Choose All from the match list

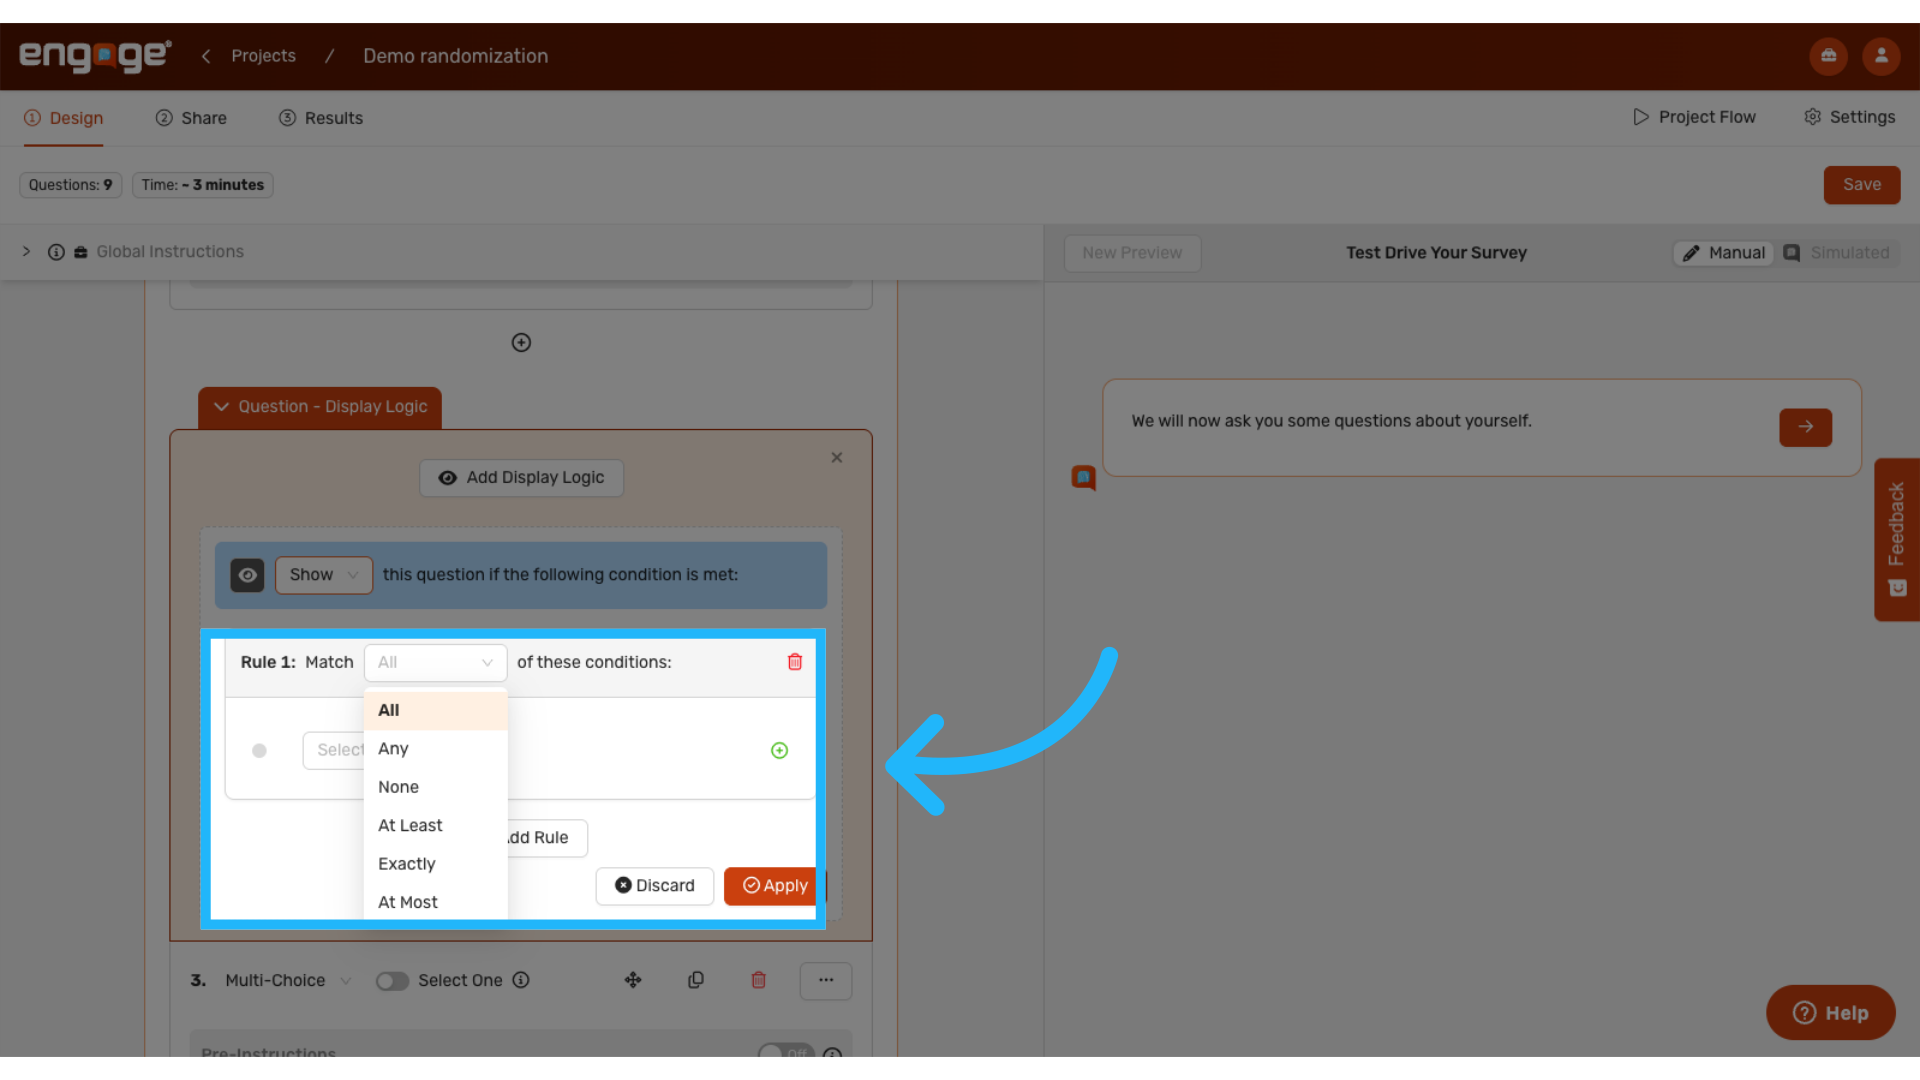(436, 710)
